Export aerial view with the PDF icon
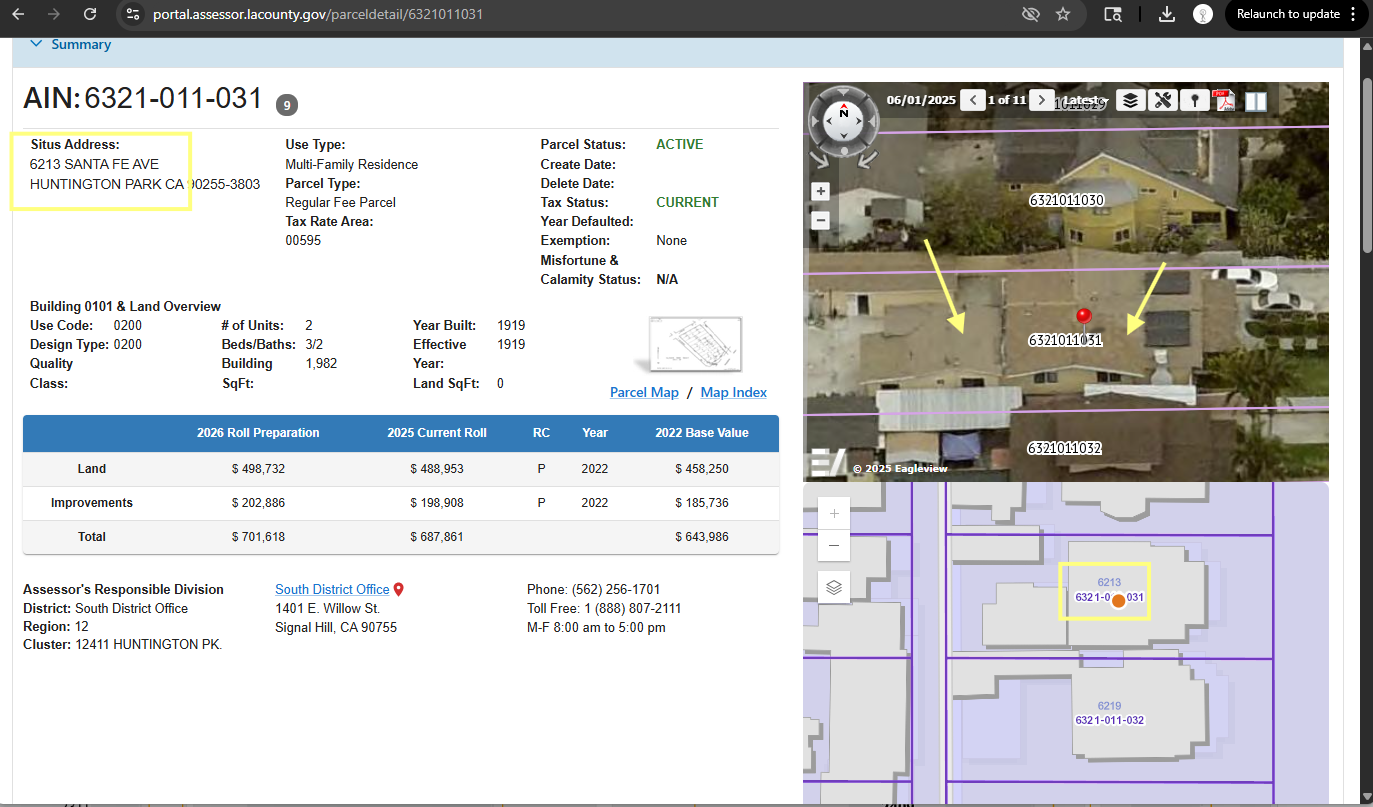Image resolution: width=1373 pixels, height=807 pixels. click(x=1224, y=100)
